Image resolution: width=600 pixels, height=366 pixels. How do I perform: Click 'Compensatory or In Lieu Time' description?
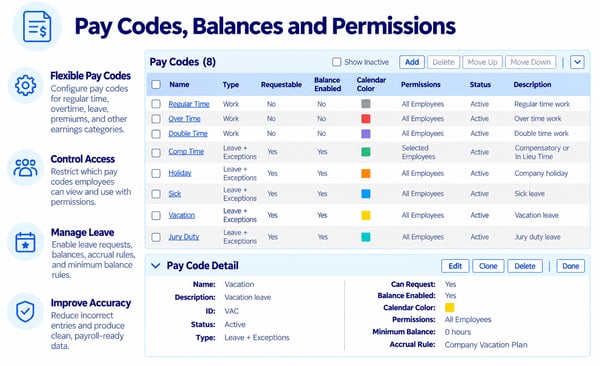click(541, 152)
